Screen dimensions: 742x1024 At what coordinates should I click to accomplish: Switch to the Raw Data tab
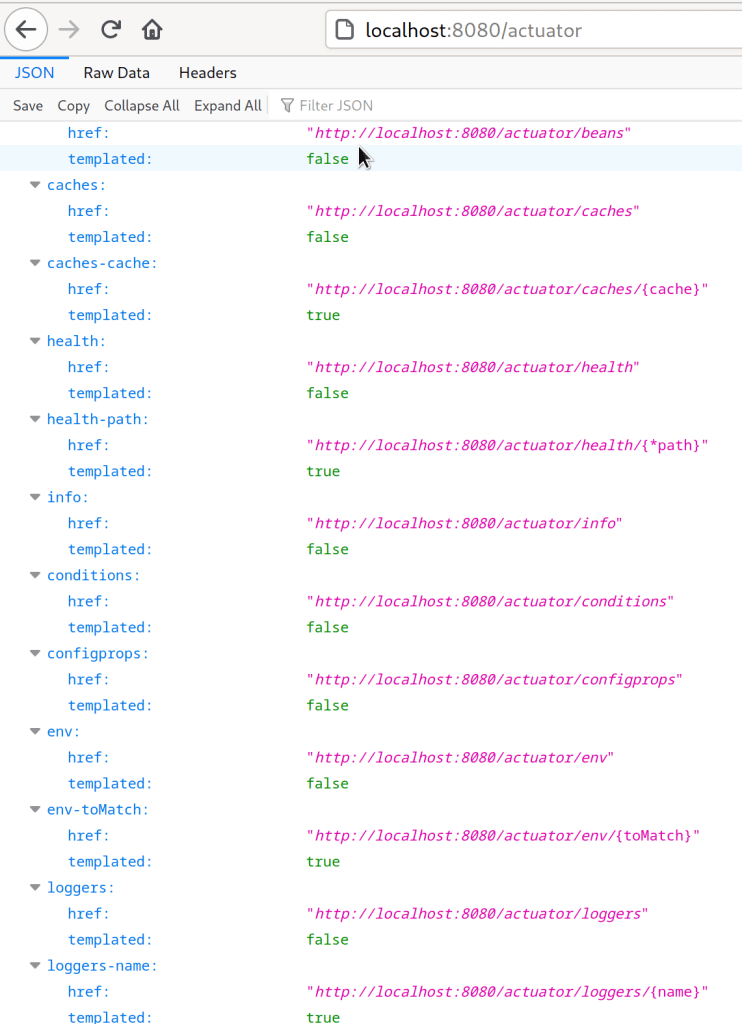(116, 72)
